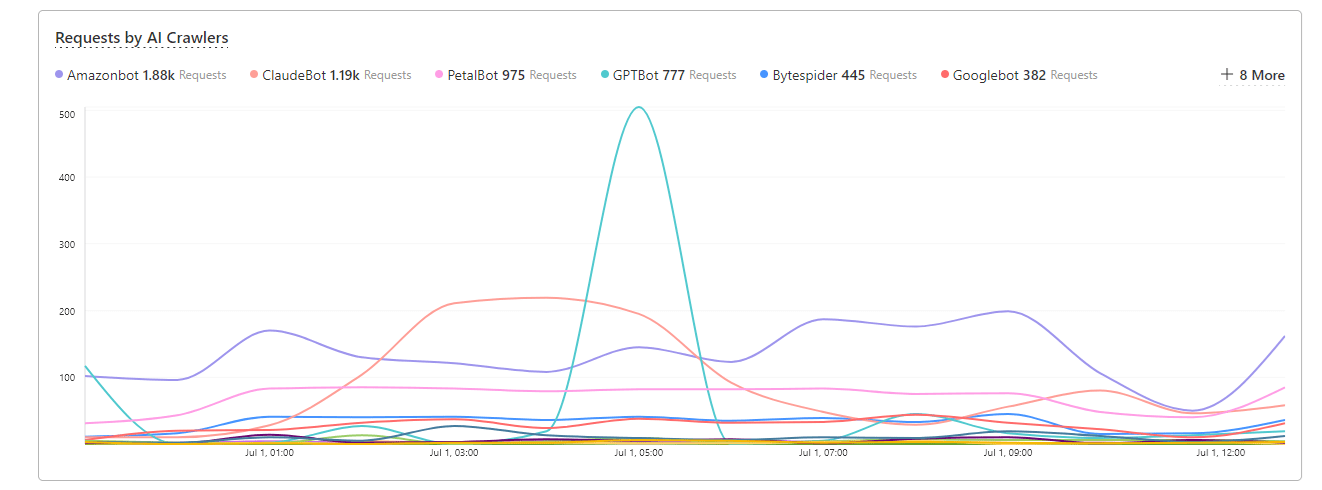Click the GPTBot teal legend dot
Screen dimensions: 1322x490
605,75
